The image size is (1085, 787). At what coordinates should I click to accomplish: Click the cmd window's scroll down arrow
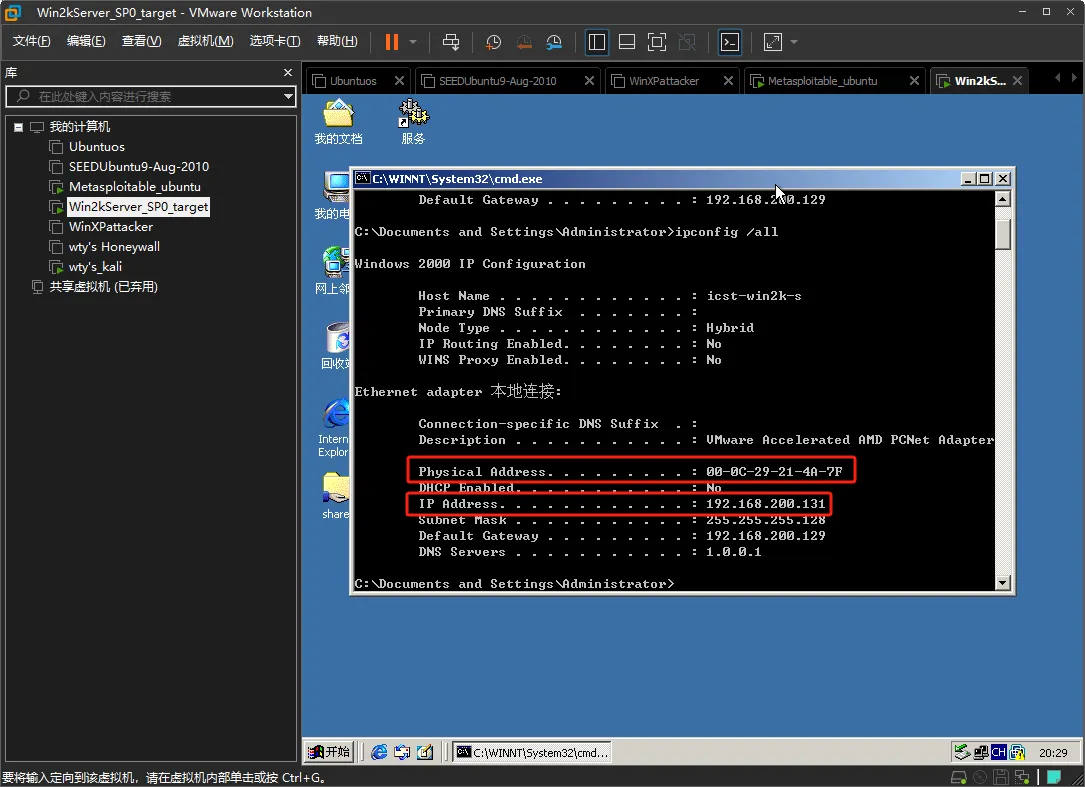tap(1003, 583)
